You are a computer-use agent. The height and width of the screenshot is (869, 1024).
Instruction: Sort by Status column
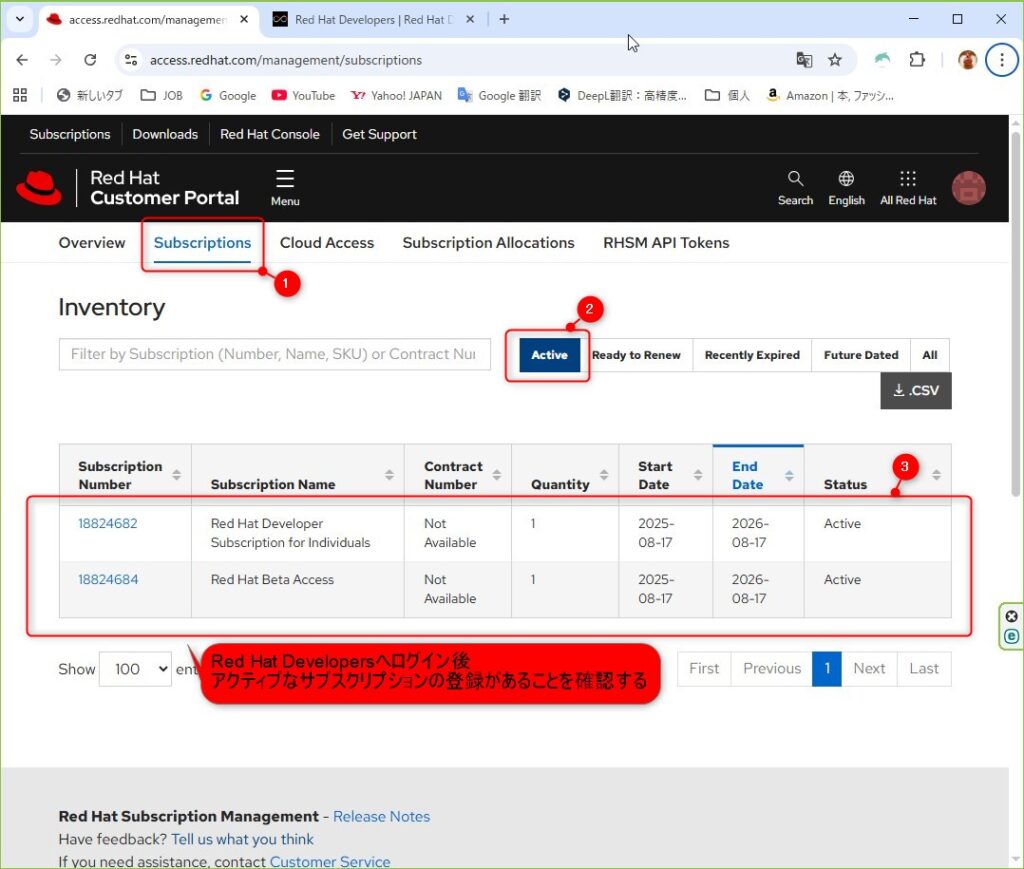tap(936, 475)
